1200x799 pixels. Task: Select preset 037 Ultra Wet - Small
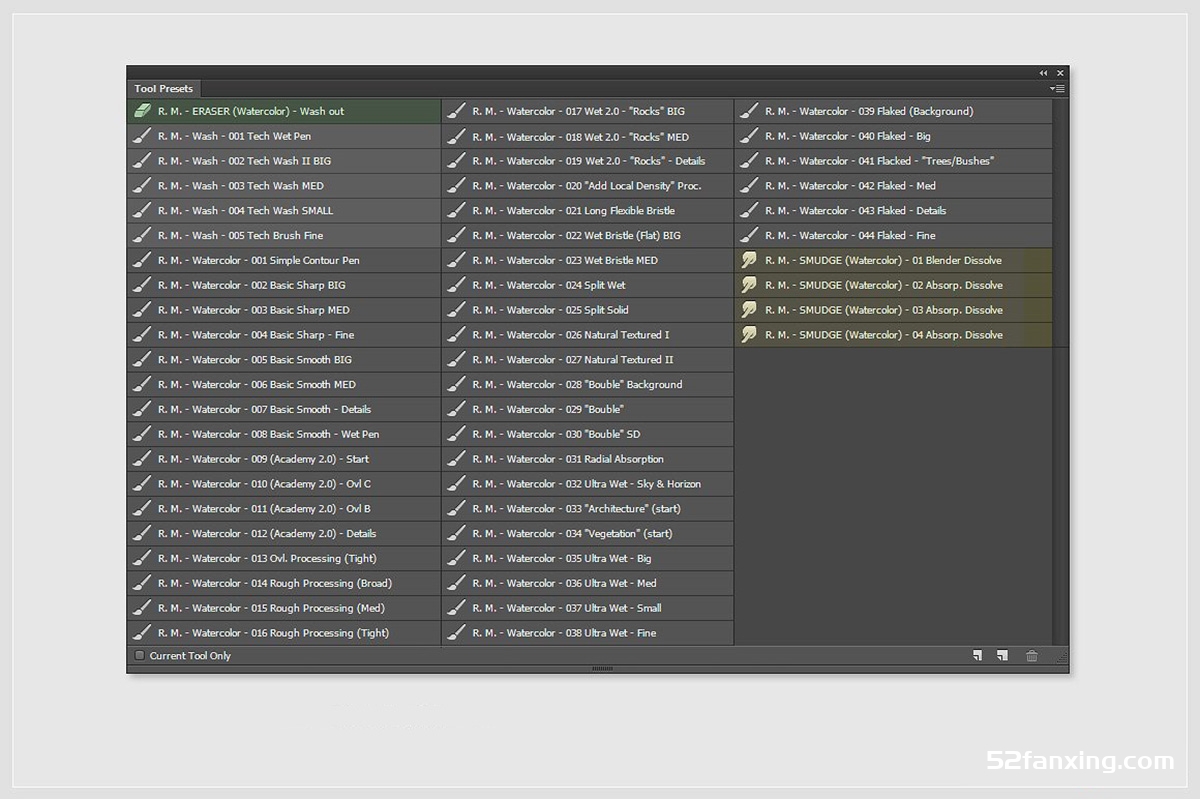(x=588, y=608)
